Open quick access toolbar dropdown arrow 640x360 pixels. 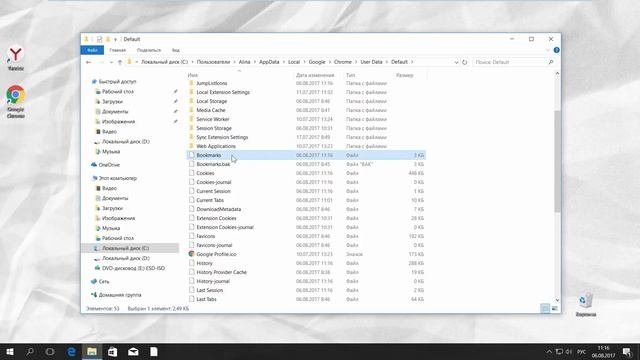click(116, 39)
